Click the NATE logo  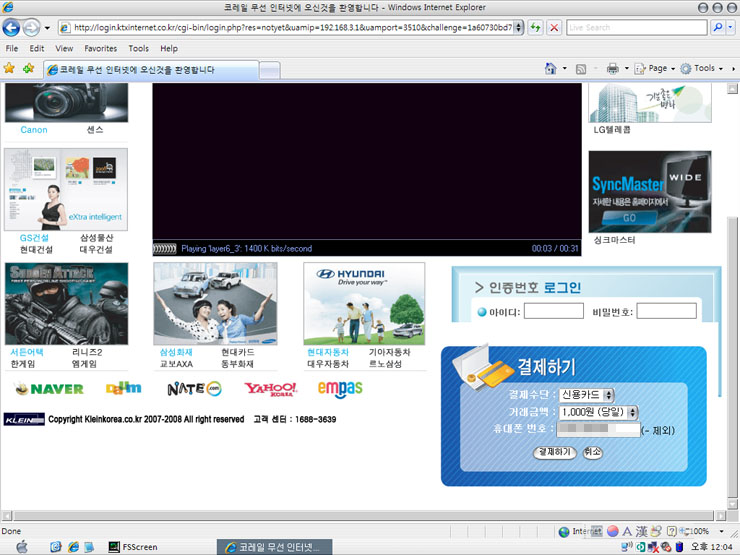click(x=194, y=388)
